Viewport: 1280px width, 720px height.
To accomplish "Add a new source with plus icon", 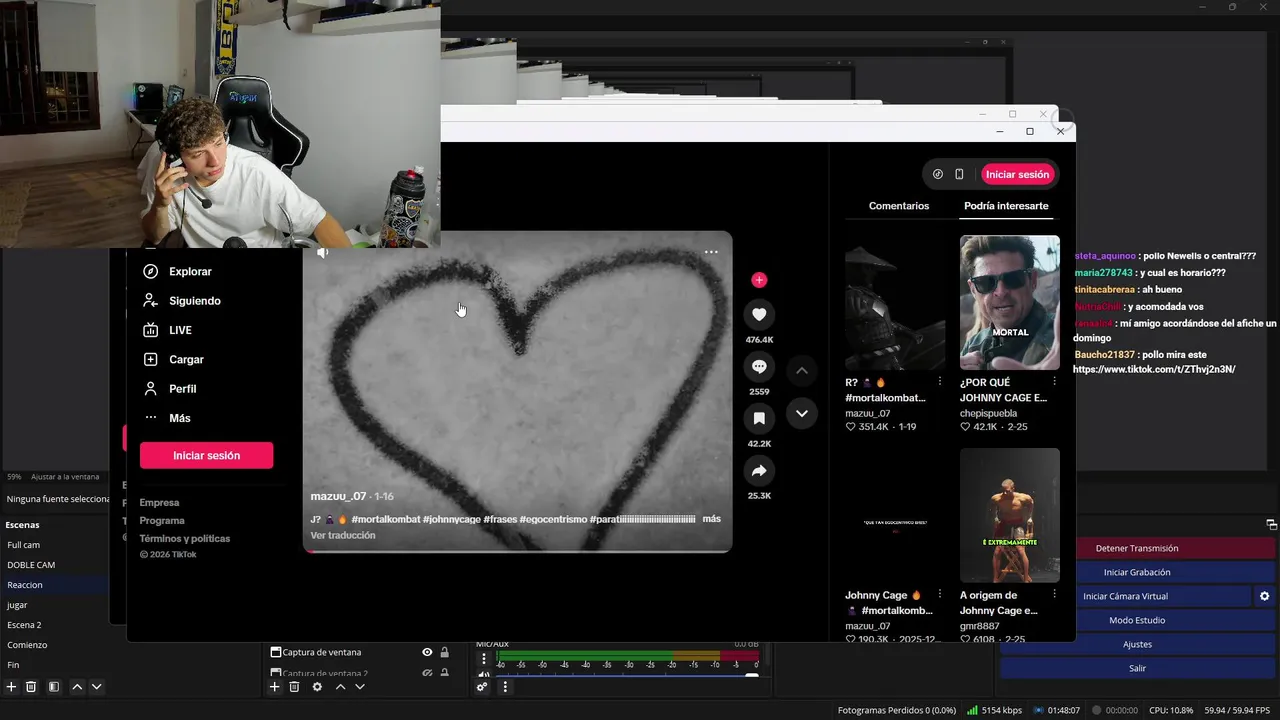I will 275,687.
